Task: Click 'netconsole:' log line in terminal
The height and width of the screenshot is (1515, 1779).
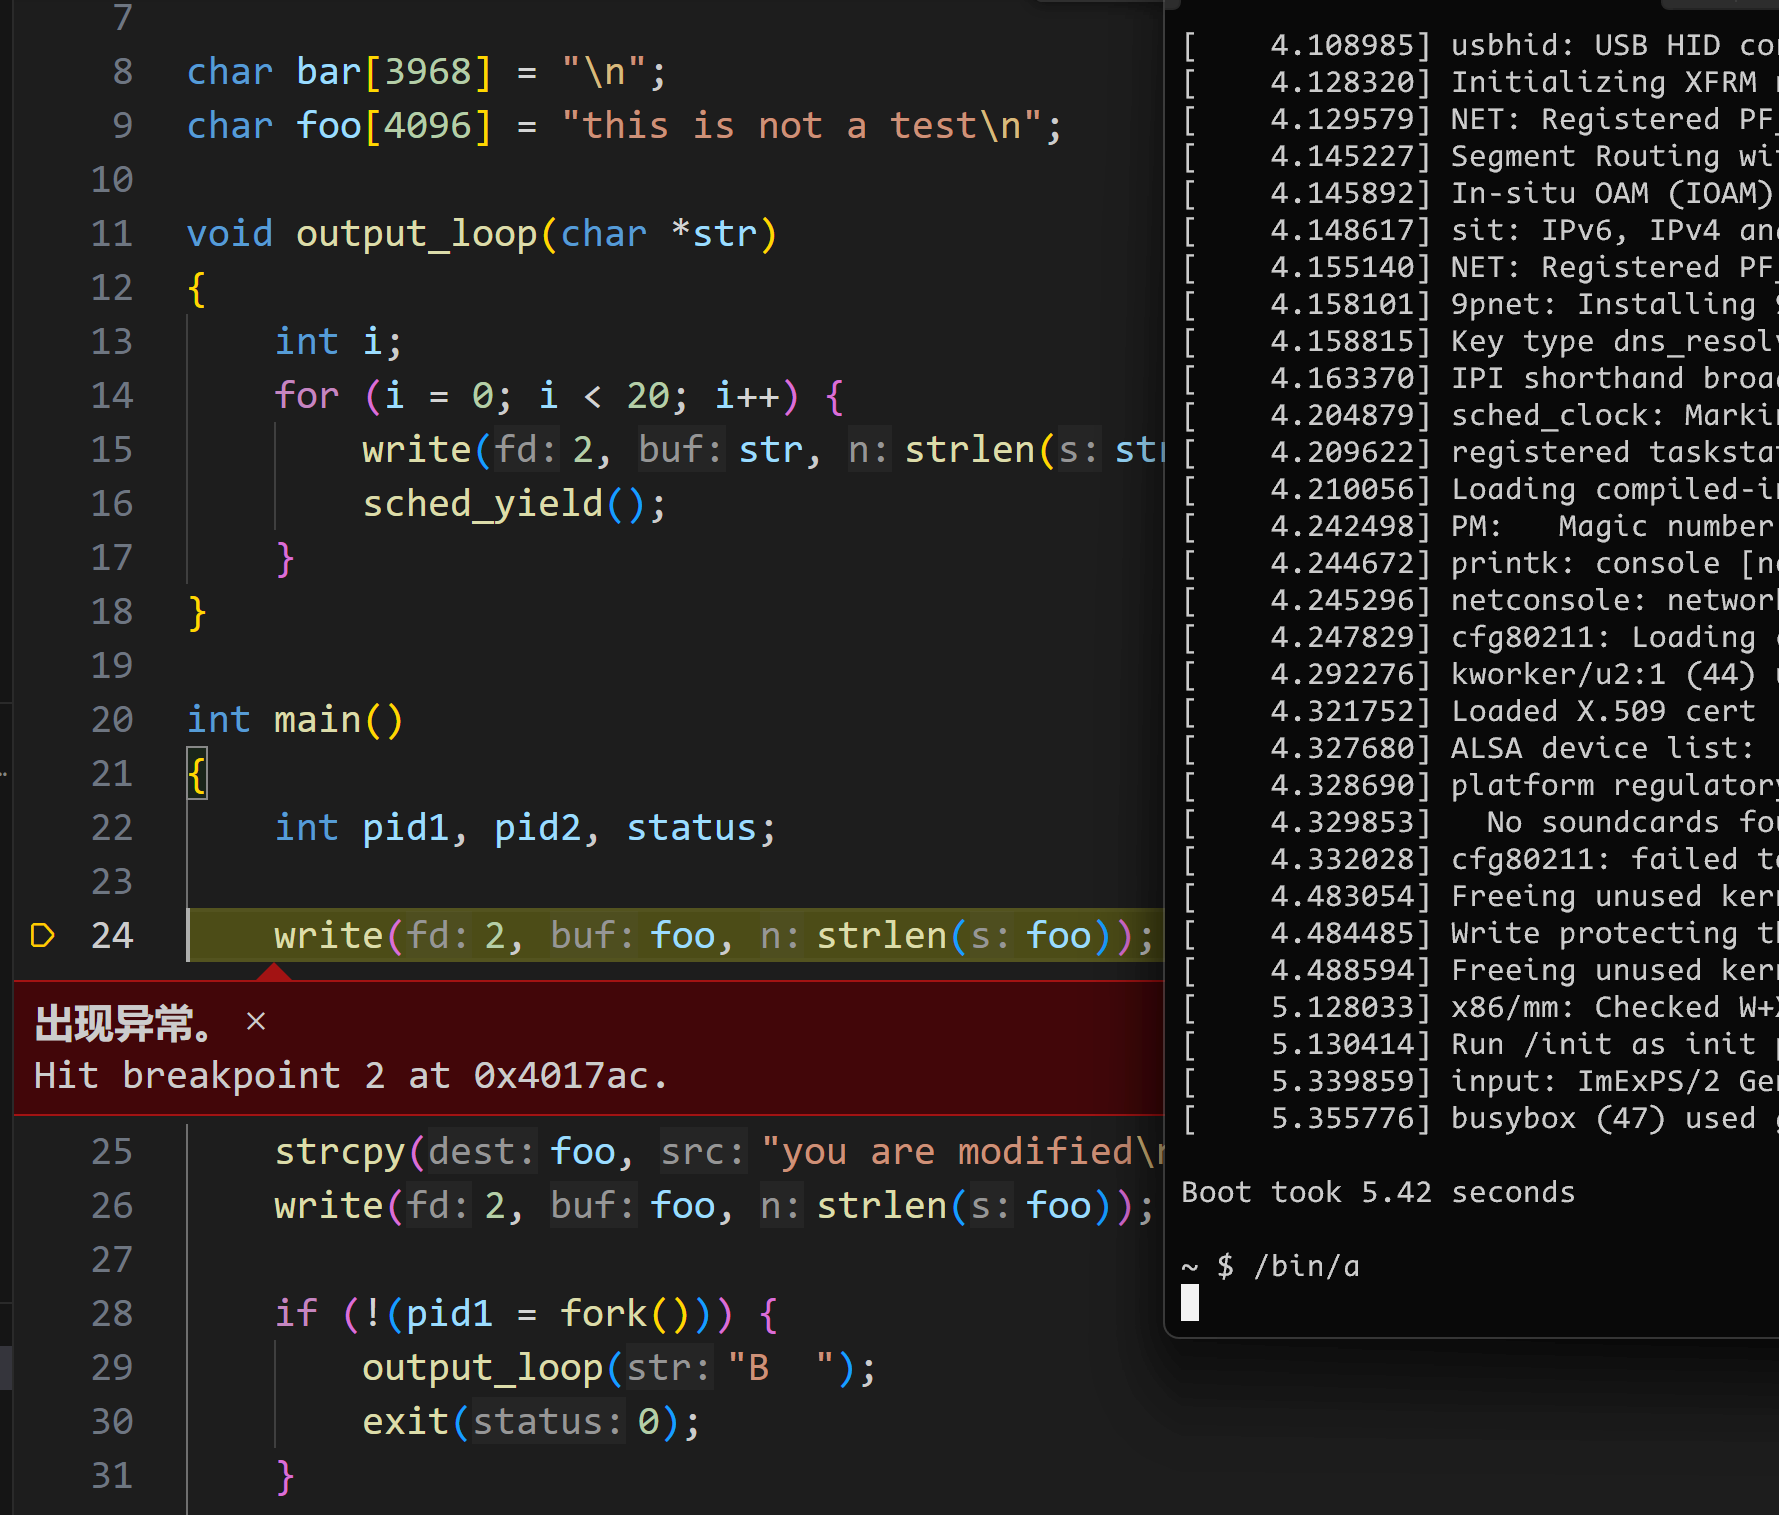Action: click(1479, 600)
